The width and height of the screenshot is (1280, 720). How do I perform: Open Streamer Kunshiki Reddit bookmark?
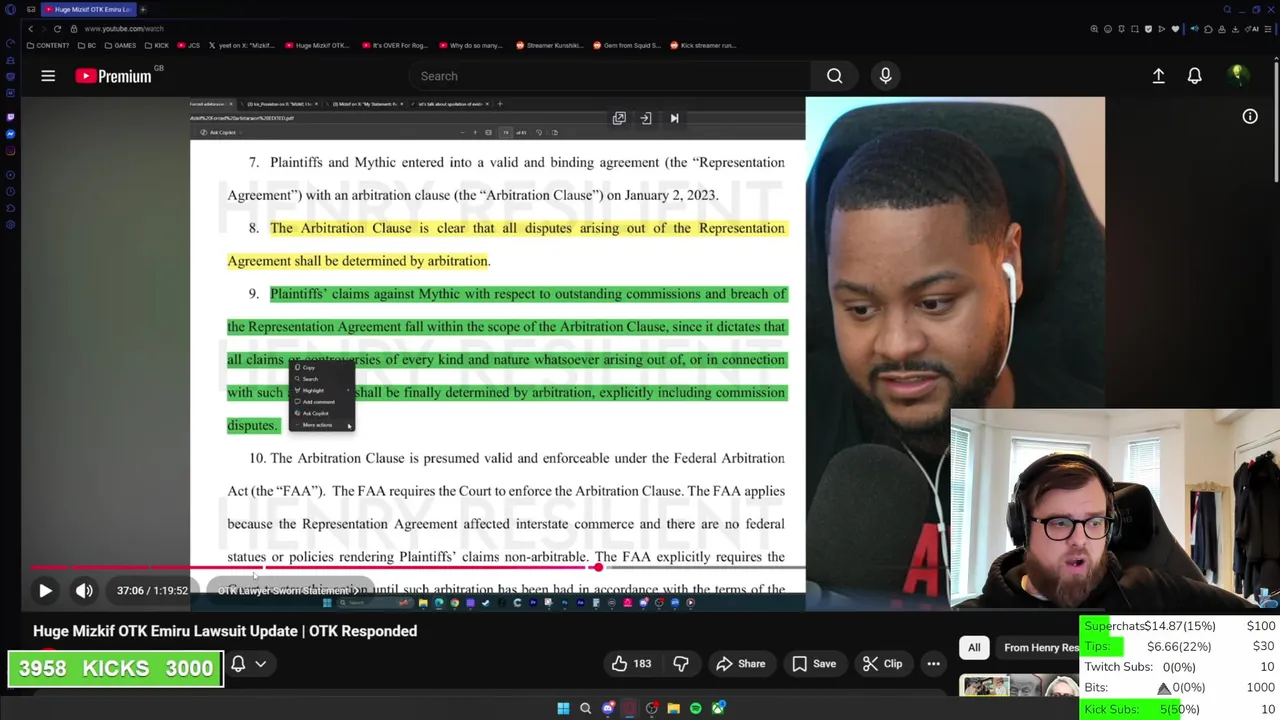(550, 45)
